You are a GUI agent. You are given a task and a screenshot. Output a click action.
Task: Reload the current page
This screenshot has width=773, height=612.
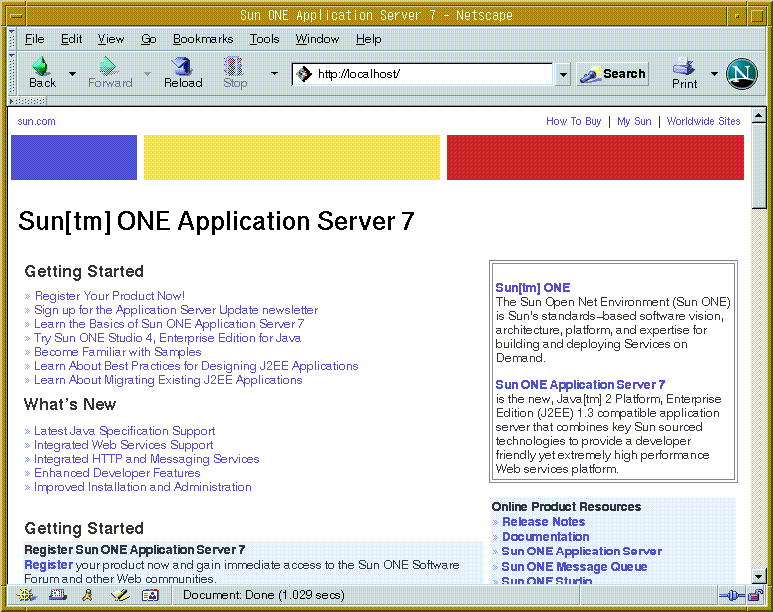pos(183,72)
